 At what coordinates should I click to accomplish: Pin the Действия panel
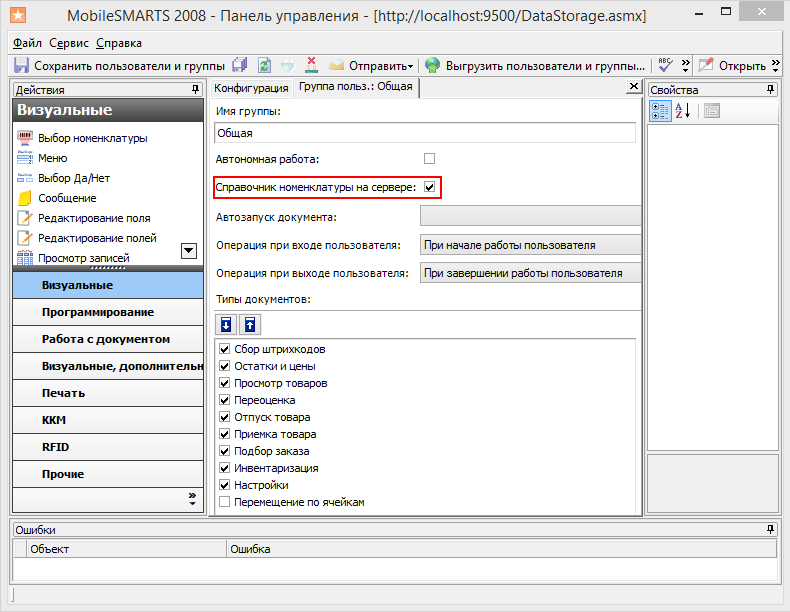click(195, 90)
